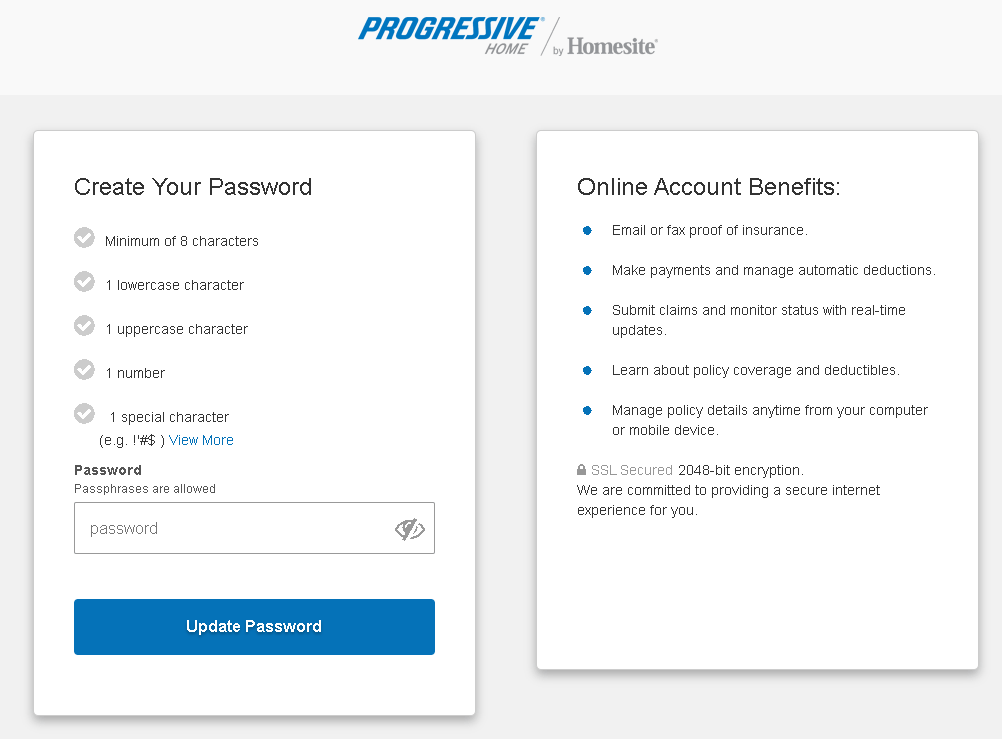Click the checkmark beside 1 number
1002x739 pixels.
coord(85,370)
